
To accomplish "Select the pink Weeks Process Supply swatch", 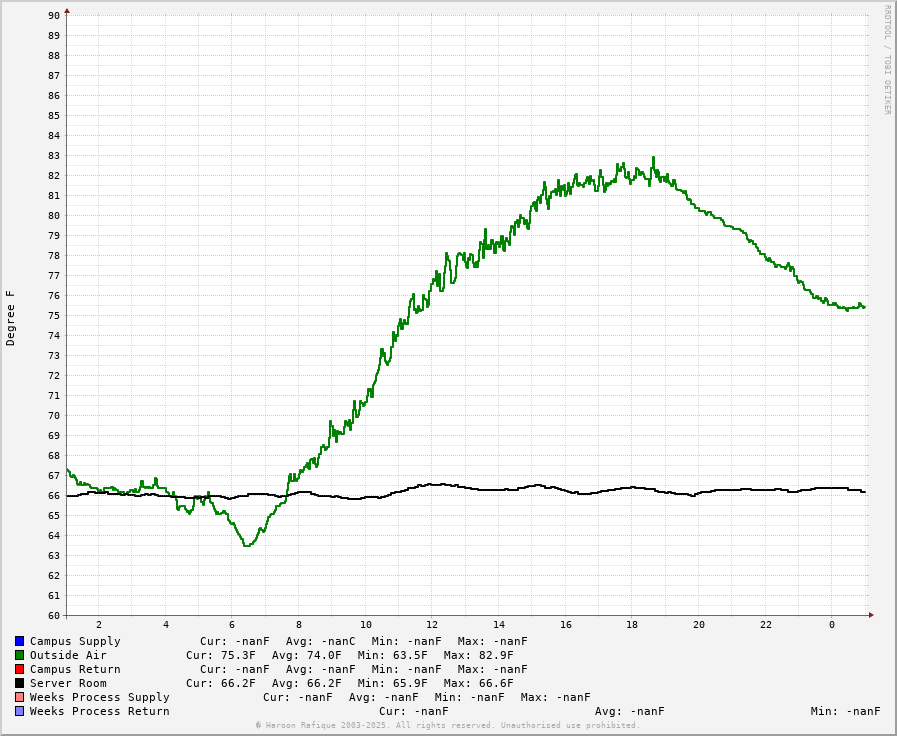I will (19, 697).
